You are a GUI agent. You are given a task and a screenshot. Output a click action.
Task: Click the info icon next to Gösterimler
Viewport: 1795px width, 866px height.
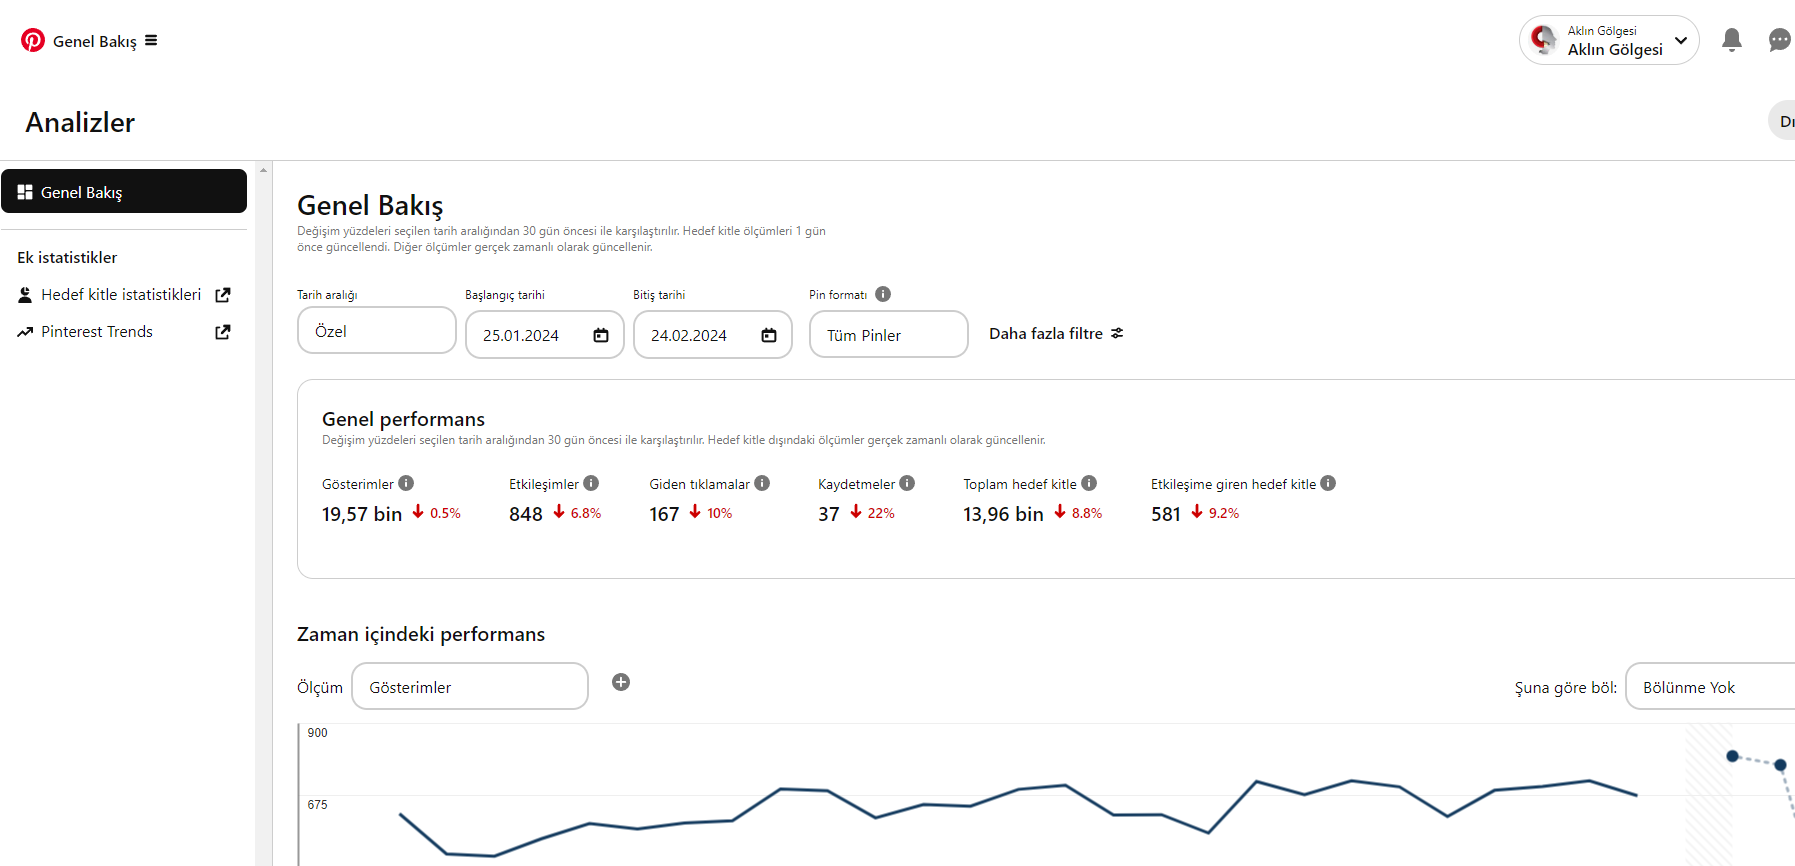pos(406,483)
